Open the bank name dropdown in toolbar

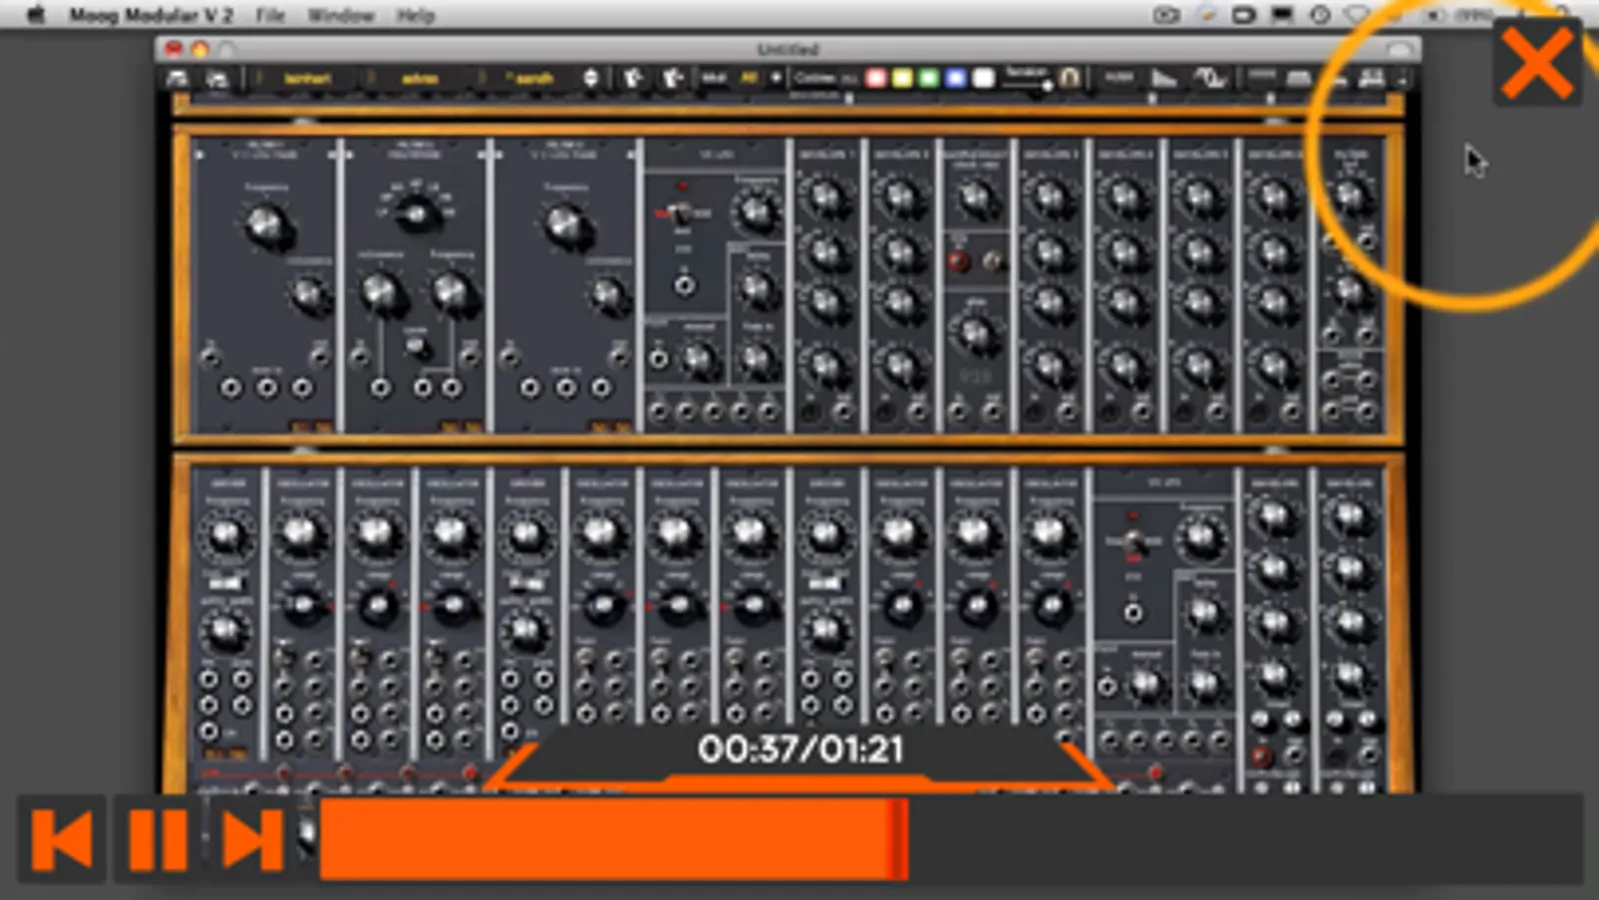pyautogui.click(x=307, y=78)
